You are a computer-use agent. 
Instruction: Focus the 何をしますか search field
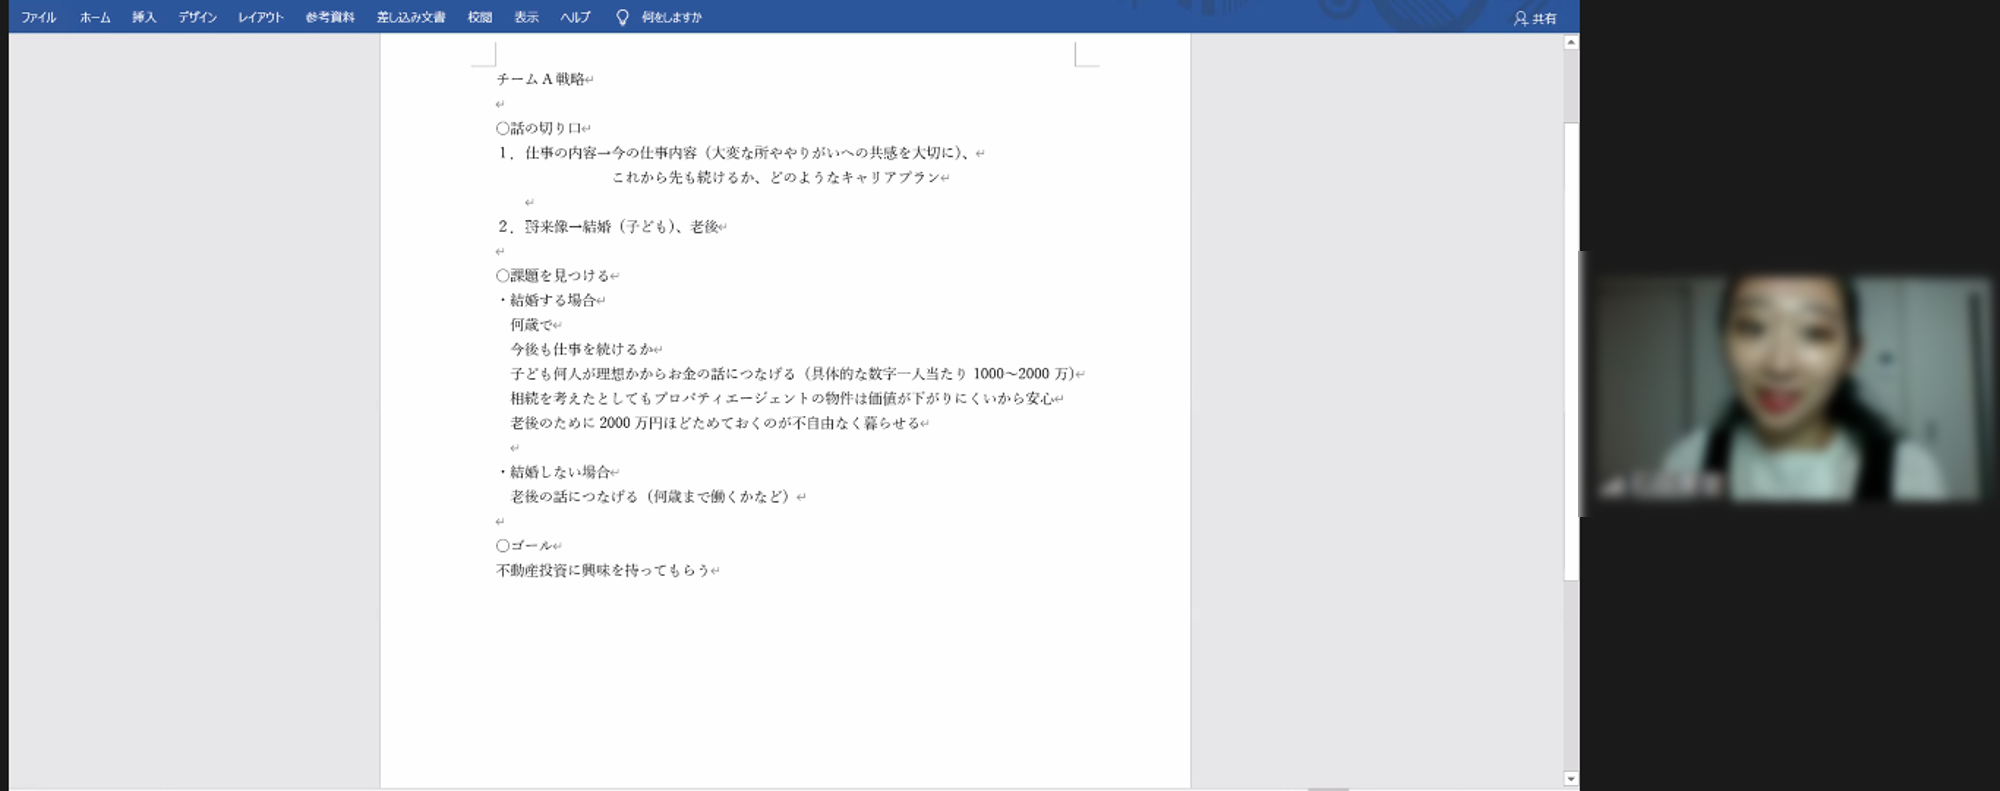coord(672,17)
